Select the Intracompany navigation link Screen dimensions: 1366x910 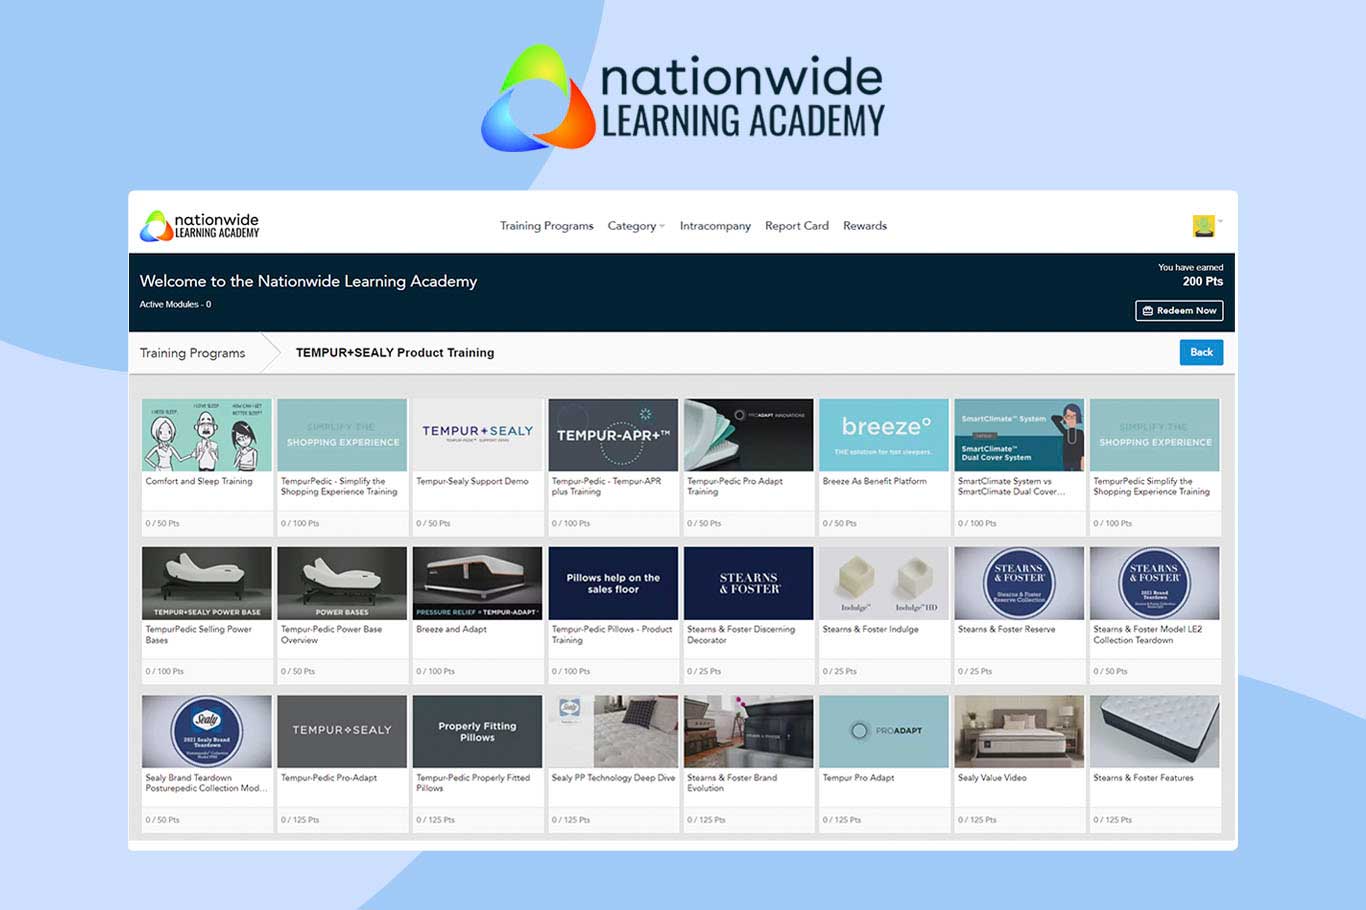point(715,226)
